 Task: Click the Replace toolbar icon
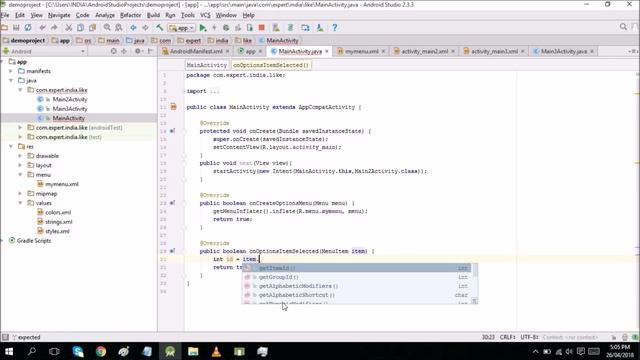pos(119,28)
